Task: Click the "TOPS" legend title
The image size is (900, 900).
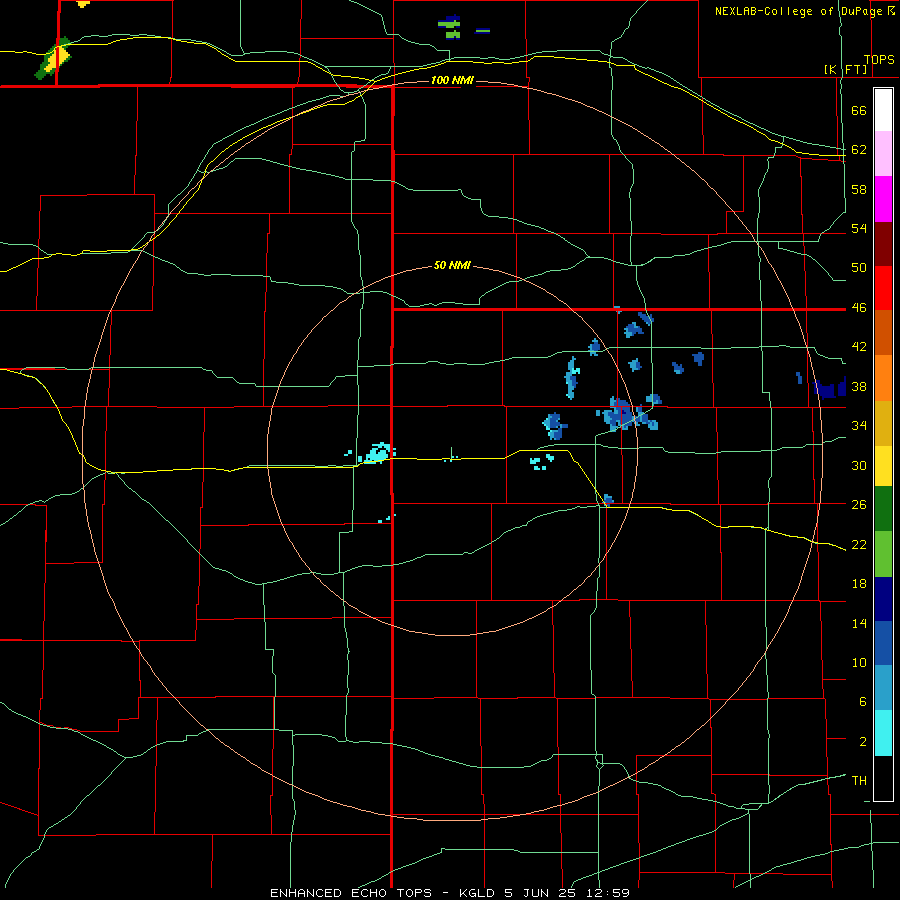Action: tap(879, 59)
